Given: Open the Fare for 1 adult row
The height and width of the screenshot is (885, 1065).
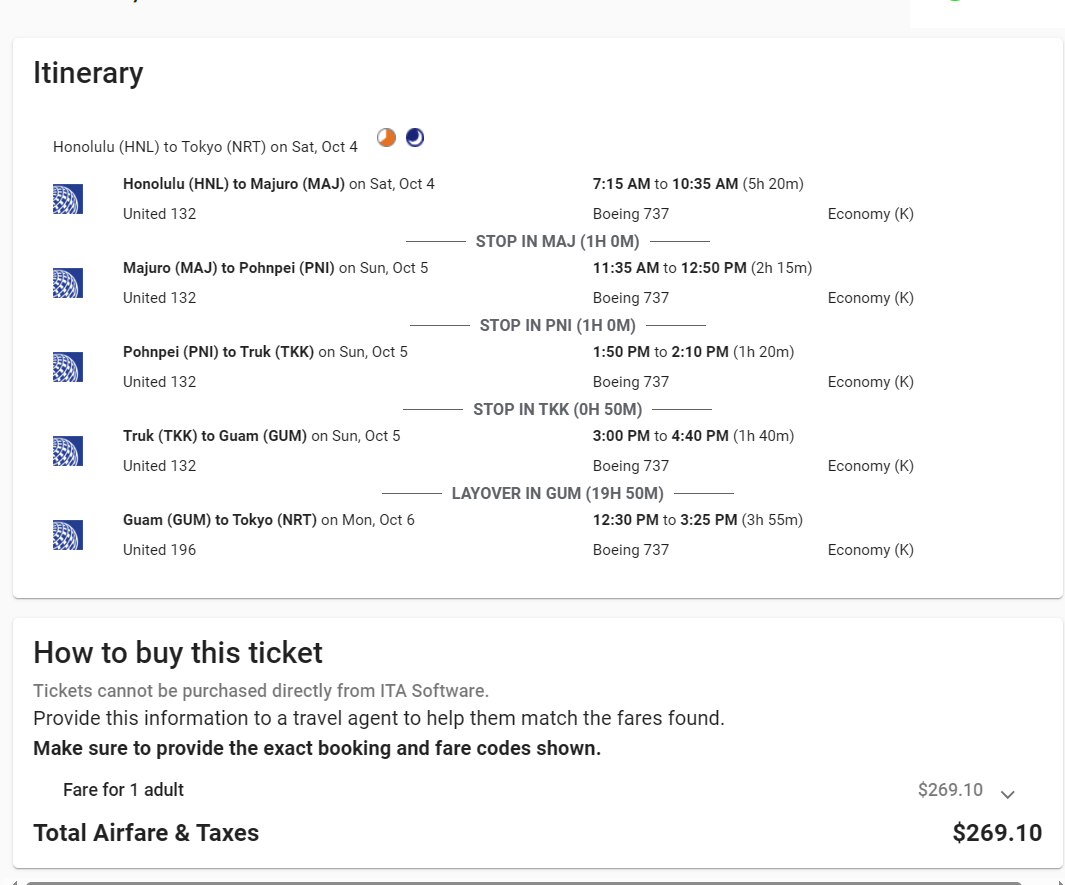Looking at the screenshot, I should point(123,790).
